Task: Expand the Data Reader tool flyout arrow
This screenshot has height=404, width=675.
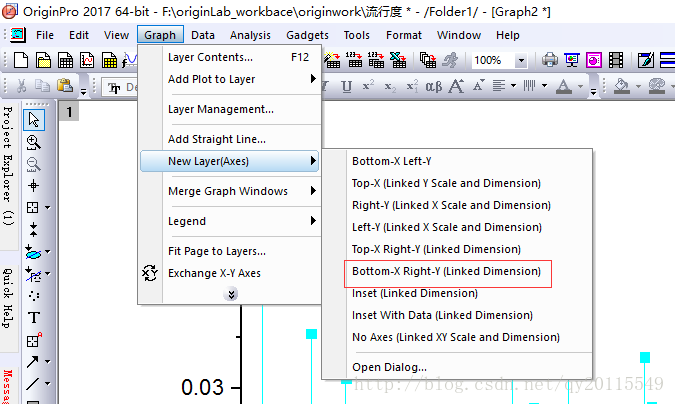Action: tap(48, 208)
